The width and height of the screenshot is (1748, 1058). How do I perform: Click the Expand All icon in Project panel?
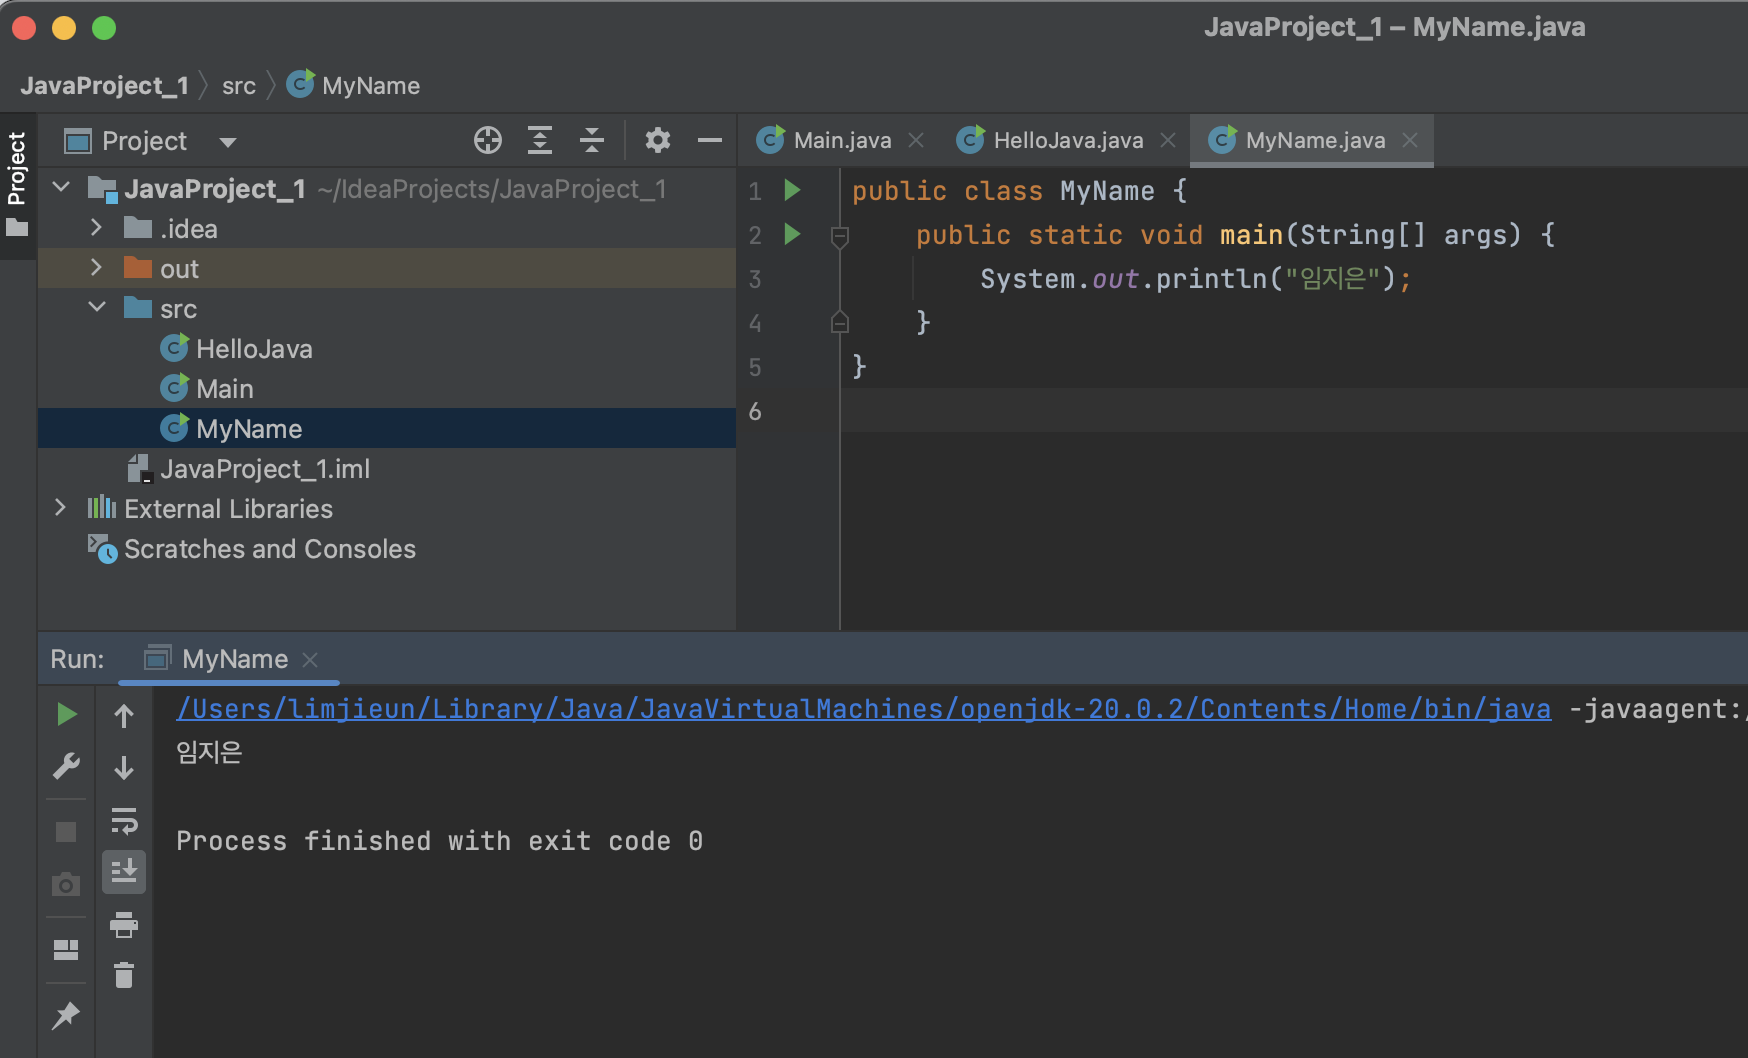point(540,140)
